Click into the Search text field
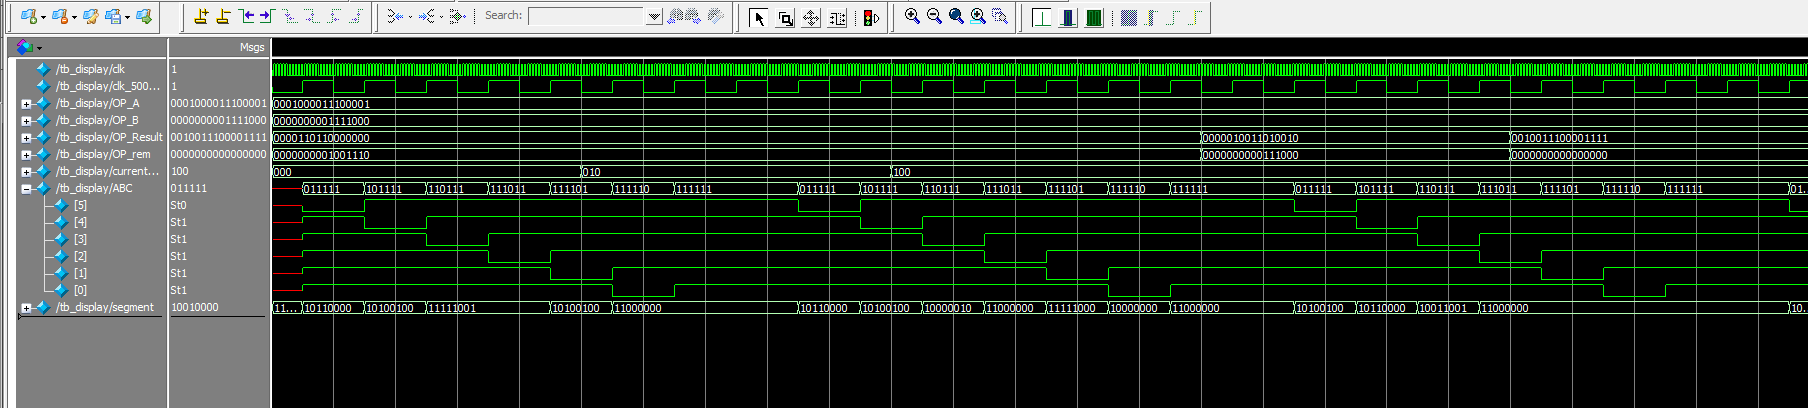Image resolution: width=1808 pixels, height=408 pixels. click(x=587, y=16)
